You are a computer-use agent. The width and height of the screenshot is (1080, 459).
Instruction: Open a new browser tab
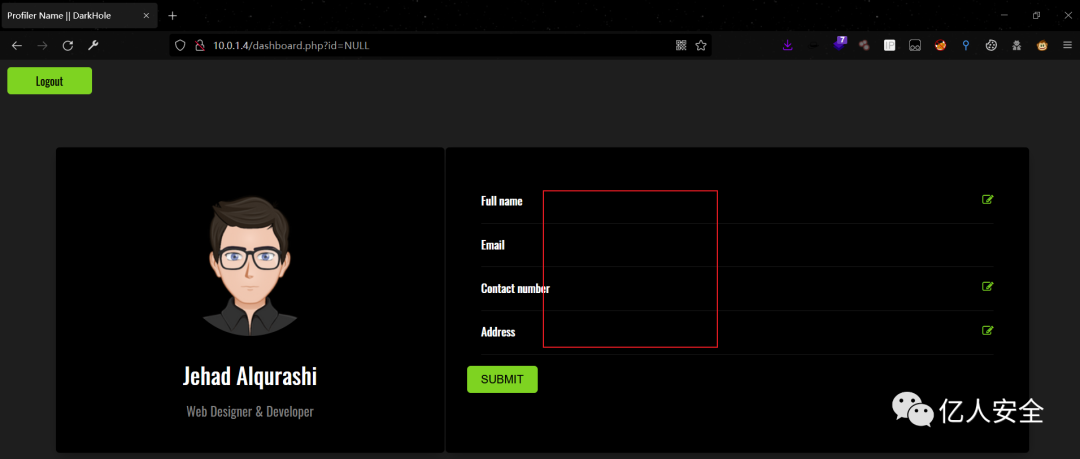click(172, 15)
